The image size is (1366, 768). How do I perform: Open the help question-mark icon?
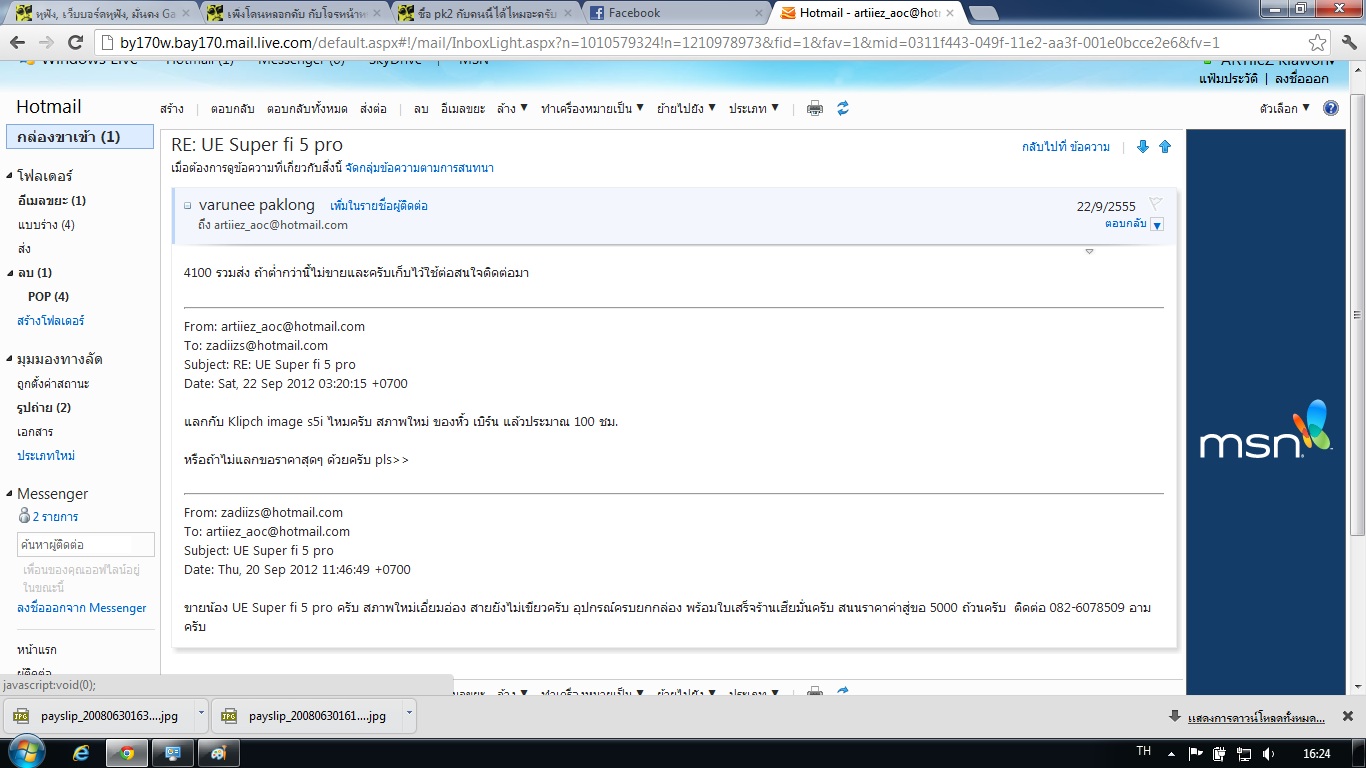tap(1331, 108)
